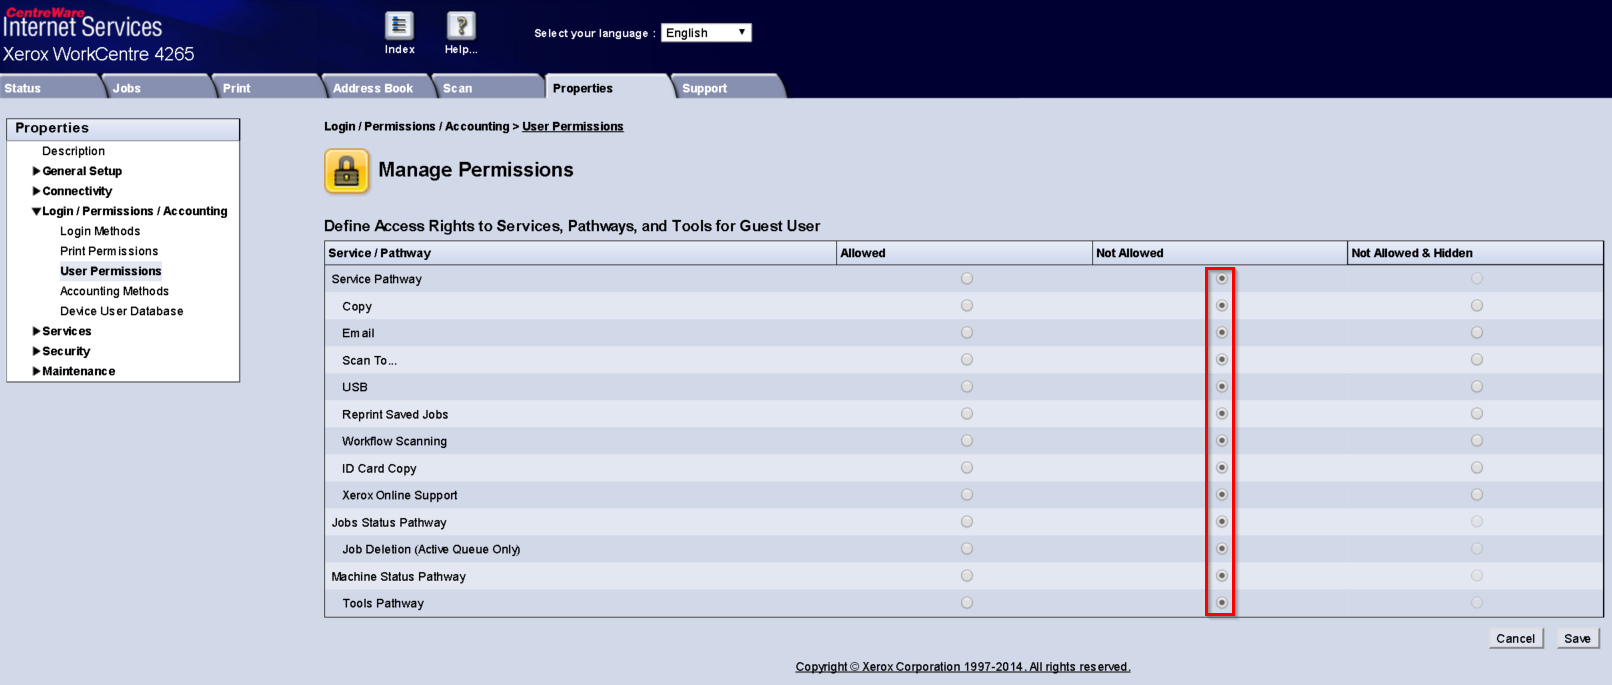Viewport: 1612px width, 685px height.
Task: Select Allowed for USB
Action: 967,387
